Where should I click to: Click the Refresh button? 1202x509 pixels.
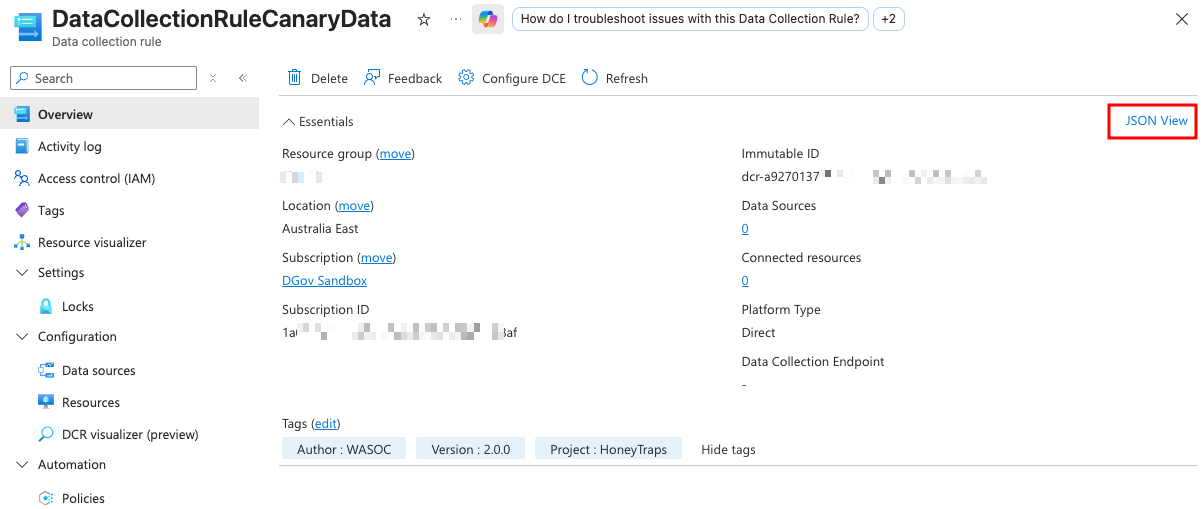(x=614, y=78)
